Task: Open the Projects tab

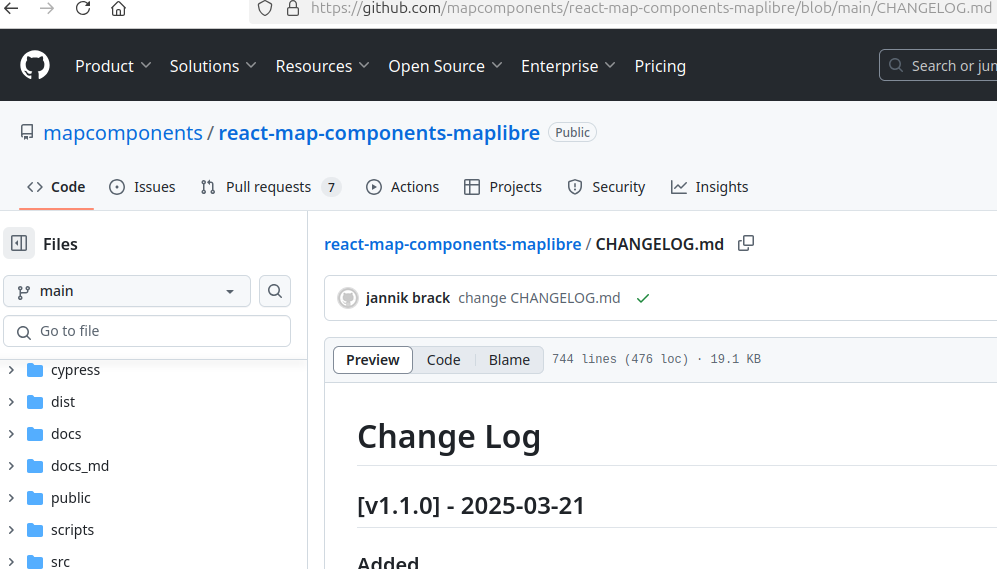Action: (x=503, y=187)
